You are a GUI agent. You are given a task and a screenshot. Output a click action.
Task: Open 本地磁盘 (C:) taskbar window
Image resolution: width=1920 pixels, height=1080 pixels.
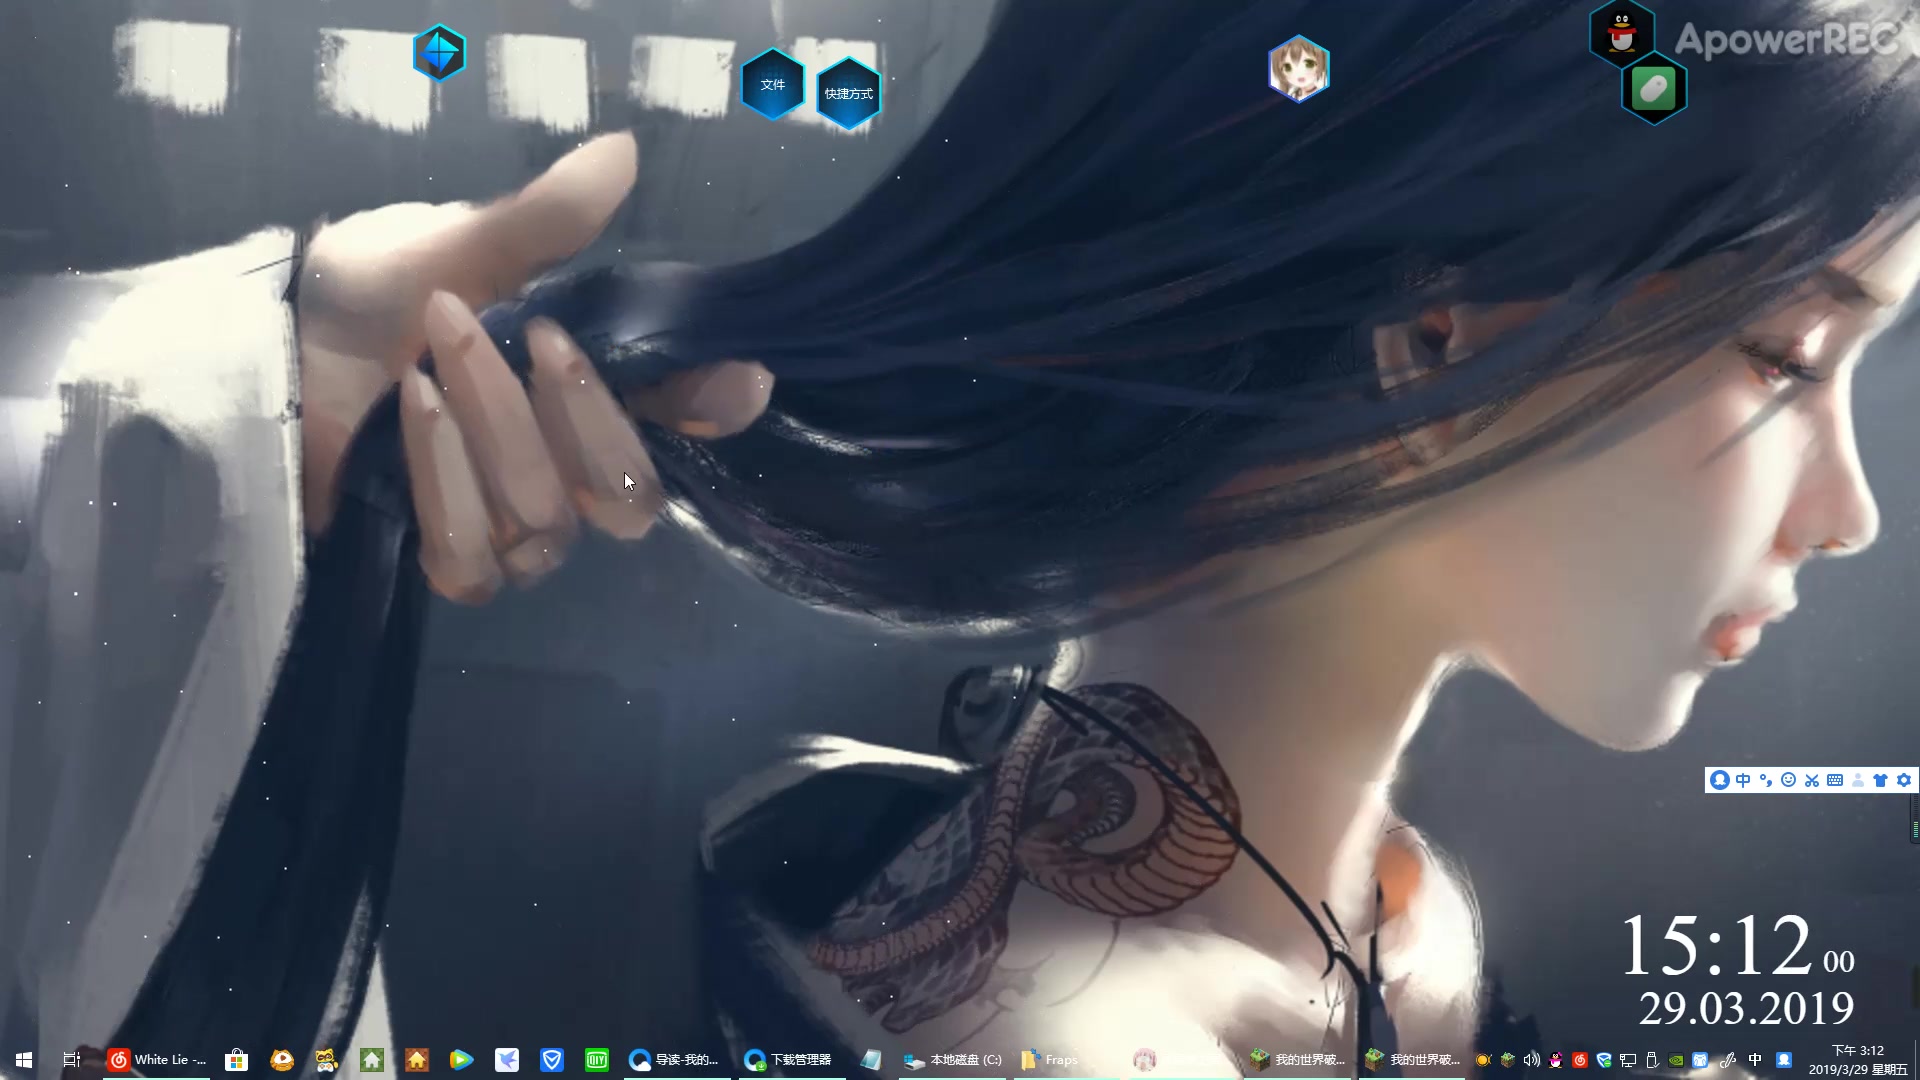tap(952, 1060)
